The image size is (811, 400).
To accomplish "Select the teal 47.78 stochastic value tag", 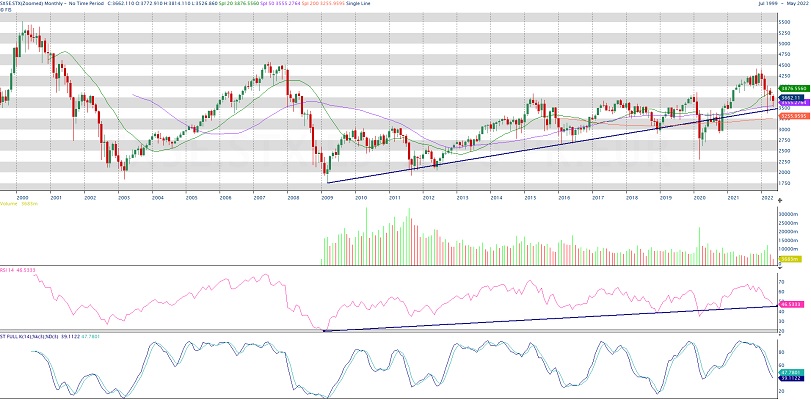I will [790, 372].
